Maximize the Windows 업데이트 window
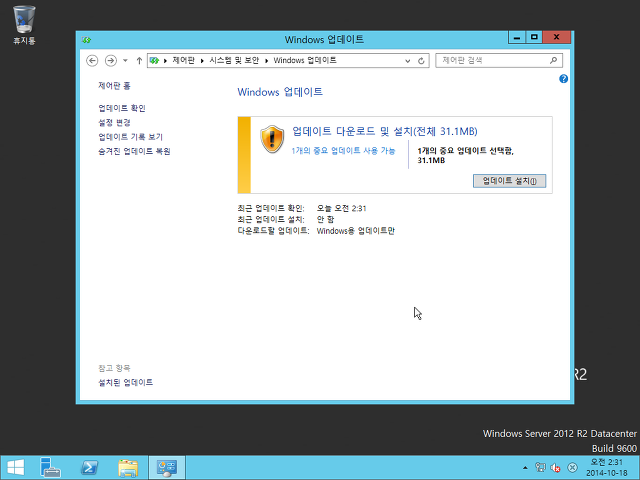 coord(534,37)
